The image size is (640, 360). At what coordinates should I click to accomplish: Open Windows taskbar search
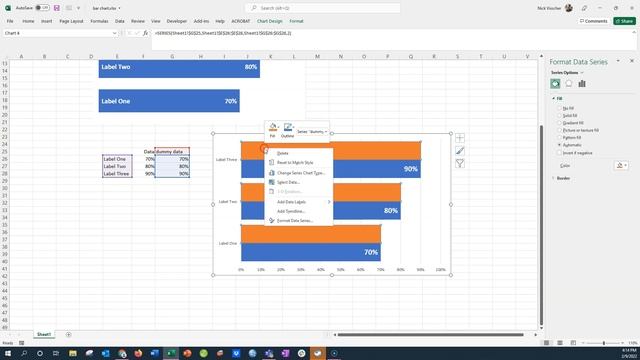24,353
